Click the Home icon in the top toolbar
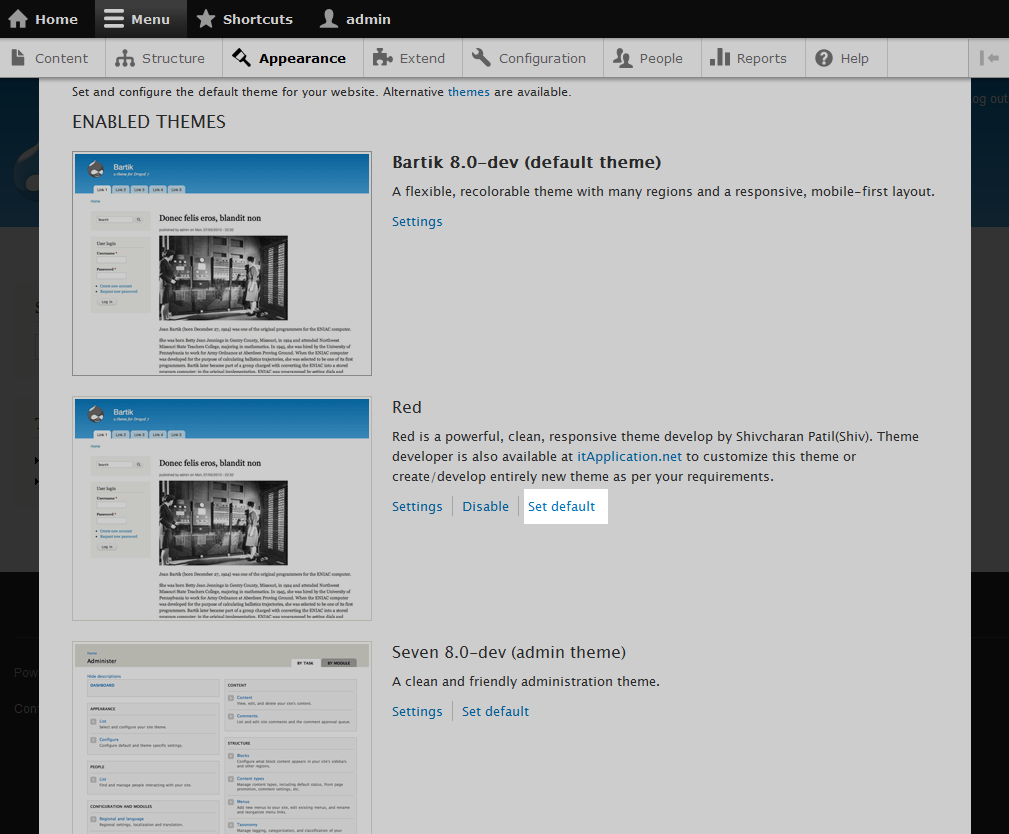This screenshot has height=834, width=1009. (x=18, y=19)
